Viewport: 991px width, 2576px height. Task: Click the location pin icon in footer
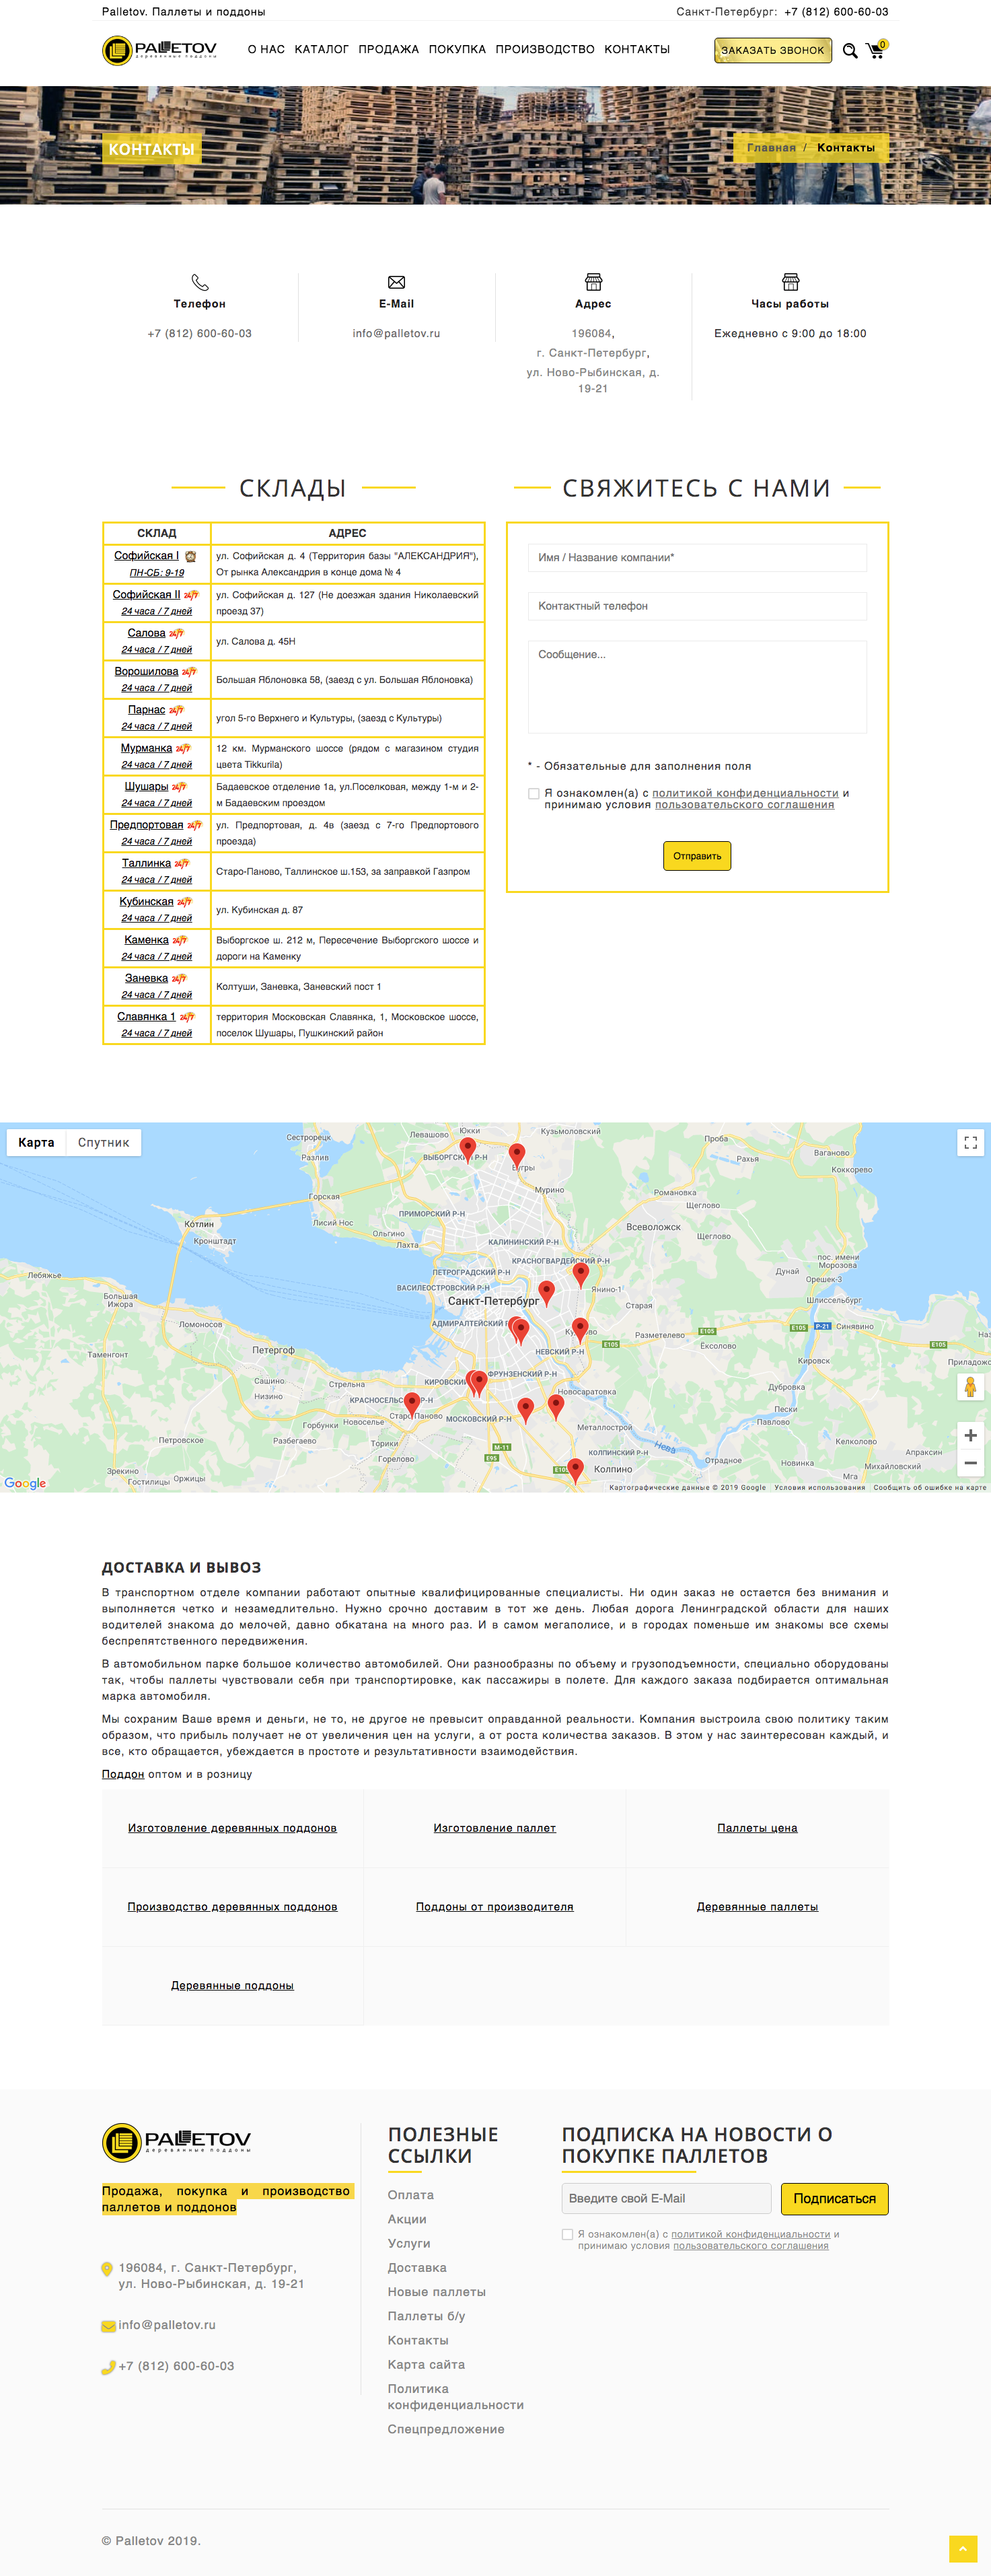[x=107, y=2269]
